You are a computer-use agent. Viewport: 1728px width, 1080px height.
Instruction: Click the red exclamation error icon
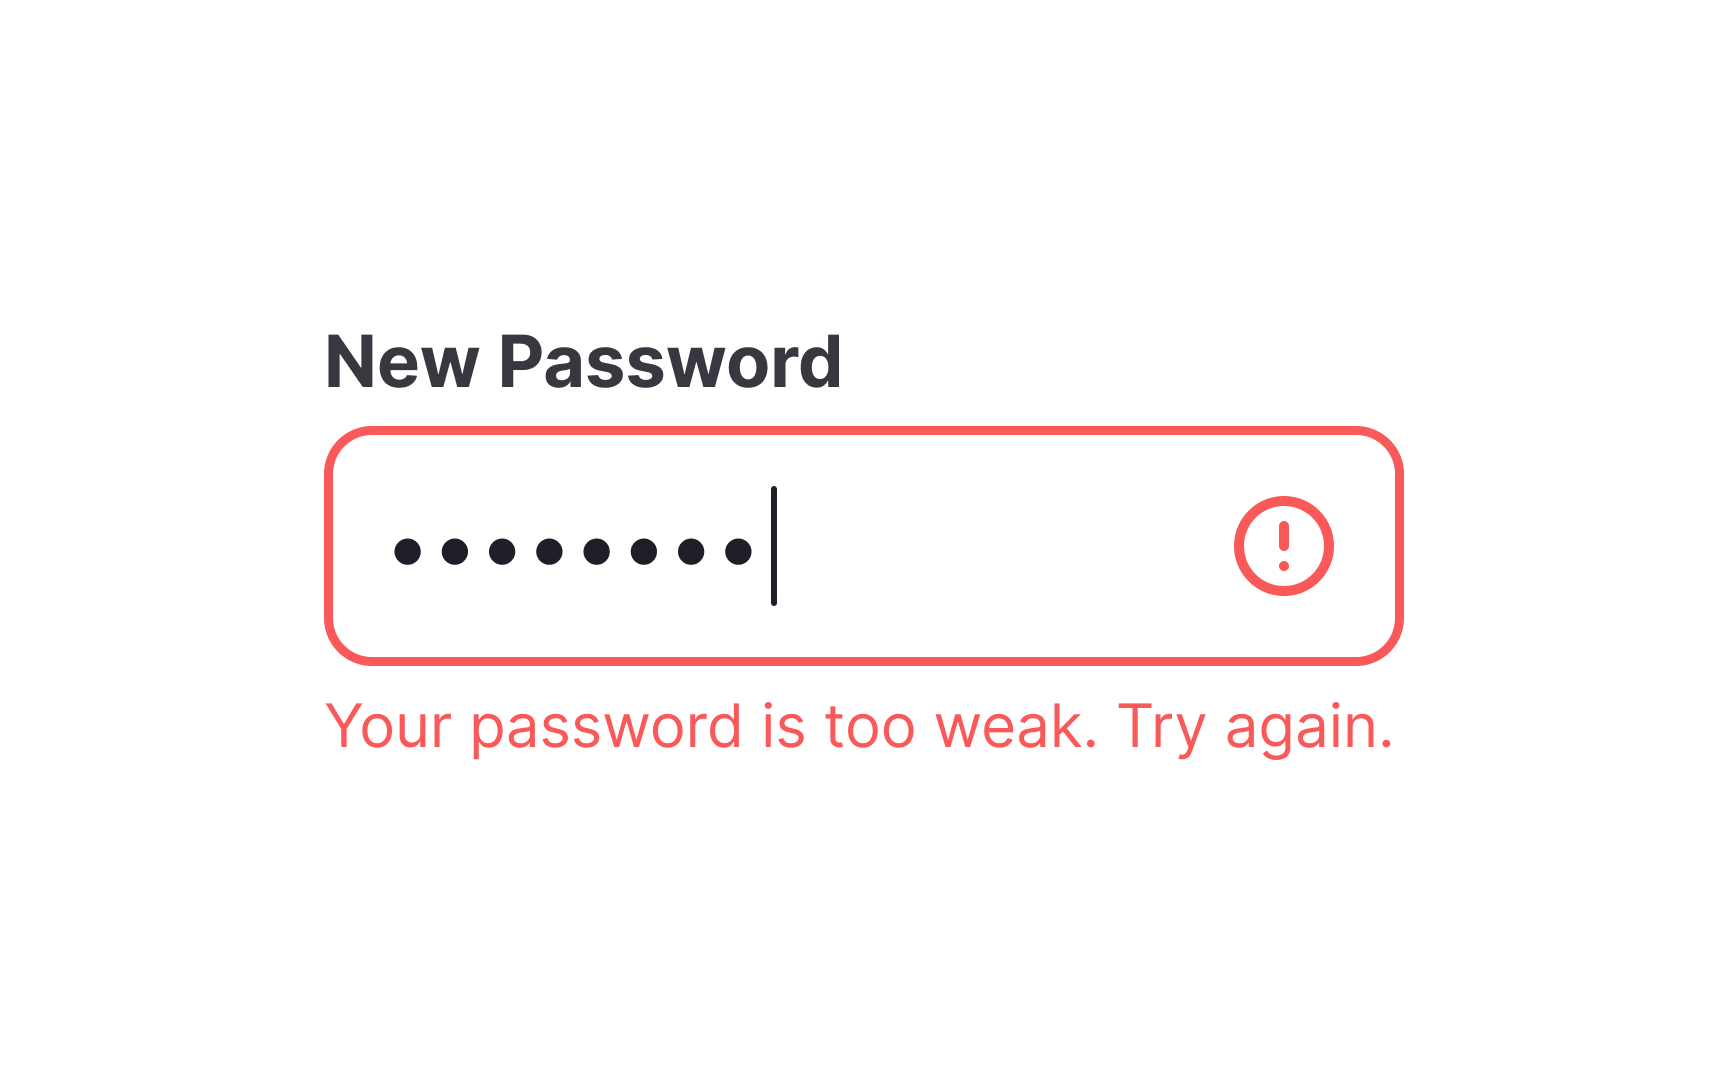[1283, 546]
